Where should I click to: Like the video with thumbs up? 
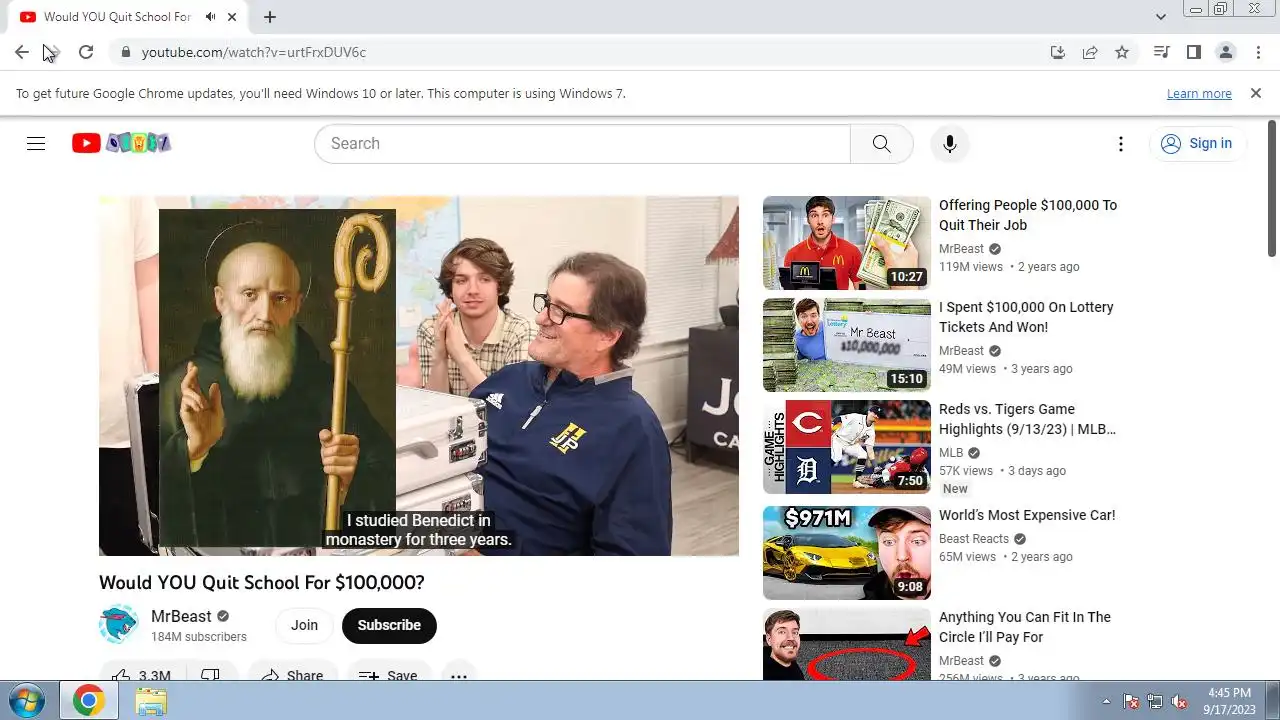[140, 674]
